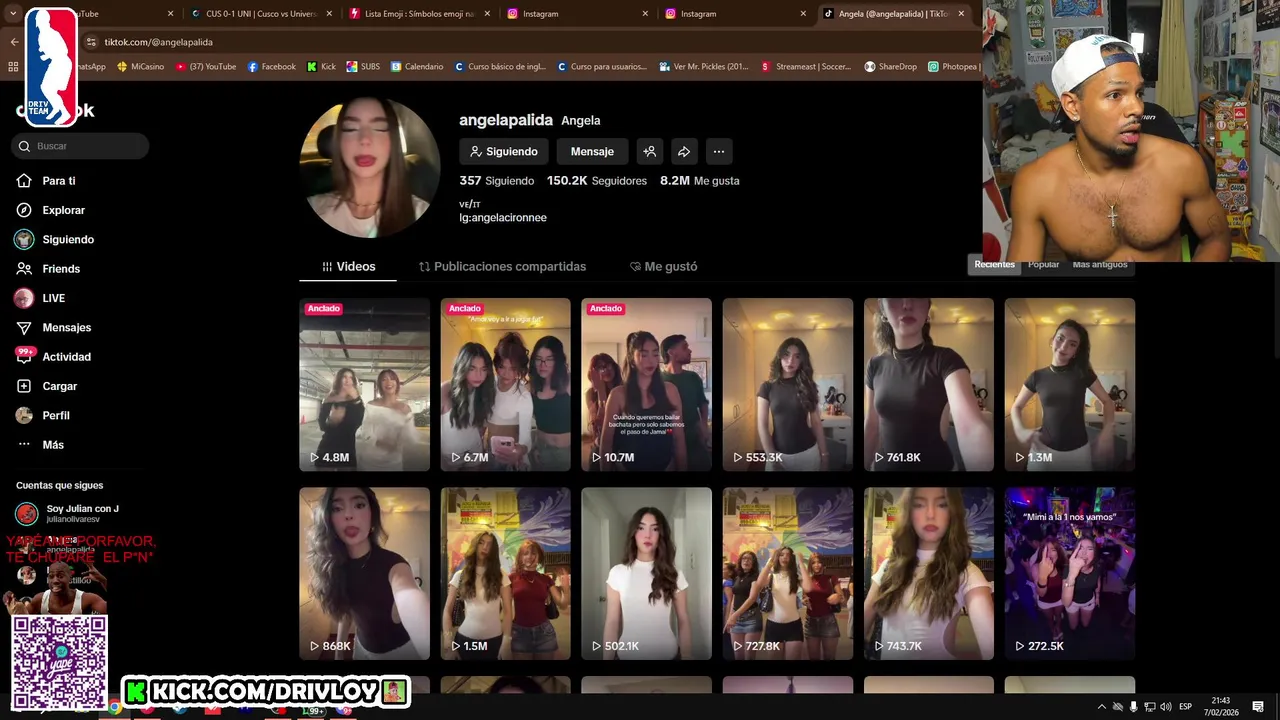Expand the system tray hidden icons arrow
The width and height of the screenshot is (1280, 720).
[x=1101, y=707]
